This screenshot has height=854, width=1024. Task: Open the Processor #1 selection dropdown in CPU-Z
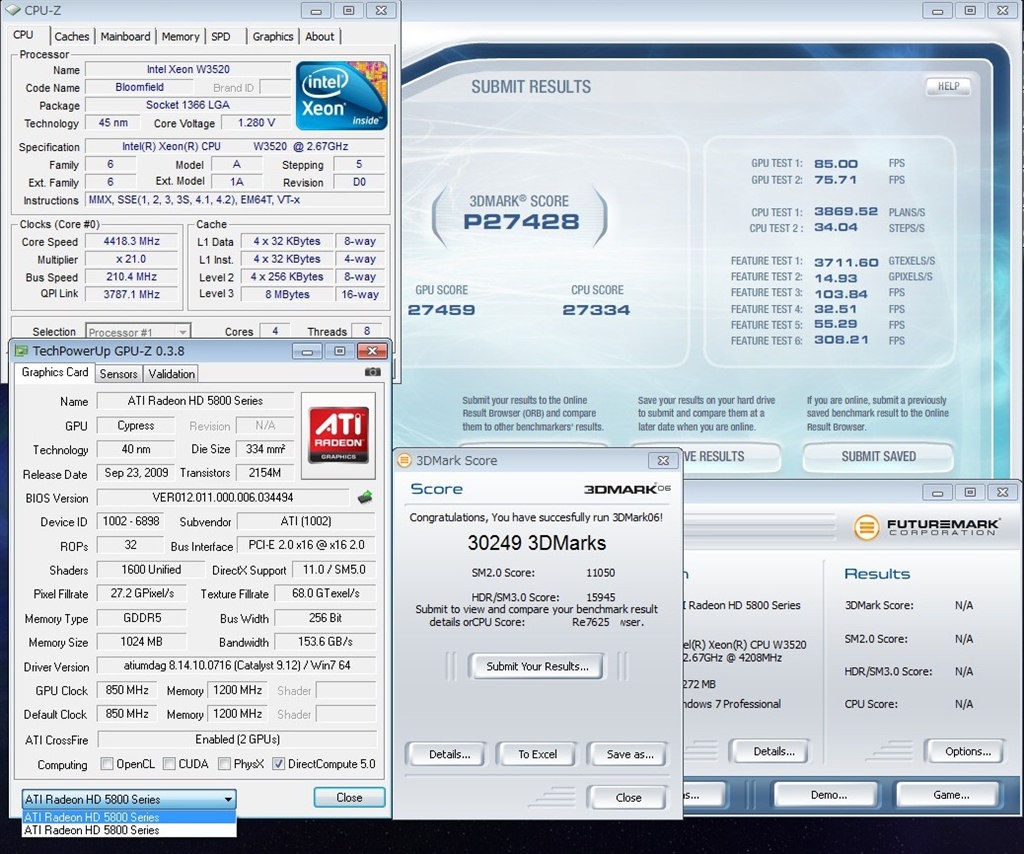point(138,332)
